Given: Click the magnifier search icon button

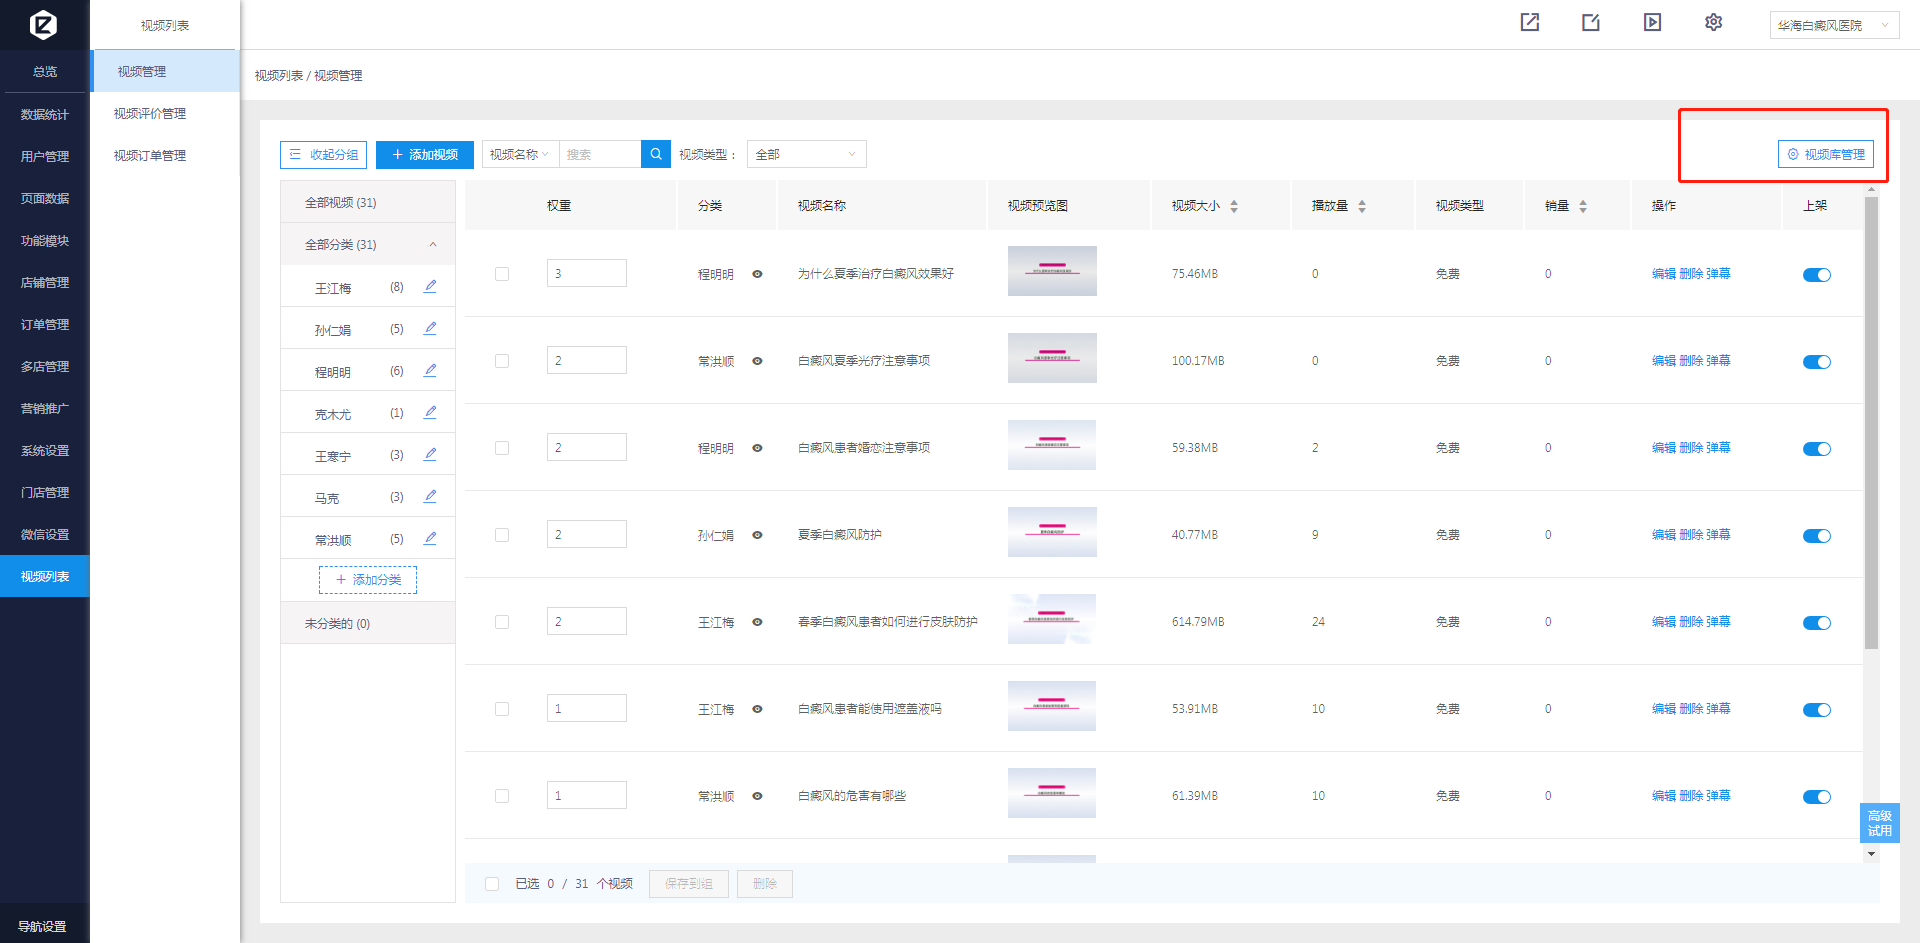Looking at the screenshot, I should pos(655,154).
